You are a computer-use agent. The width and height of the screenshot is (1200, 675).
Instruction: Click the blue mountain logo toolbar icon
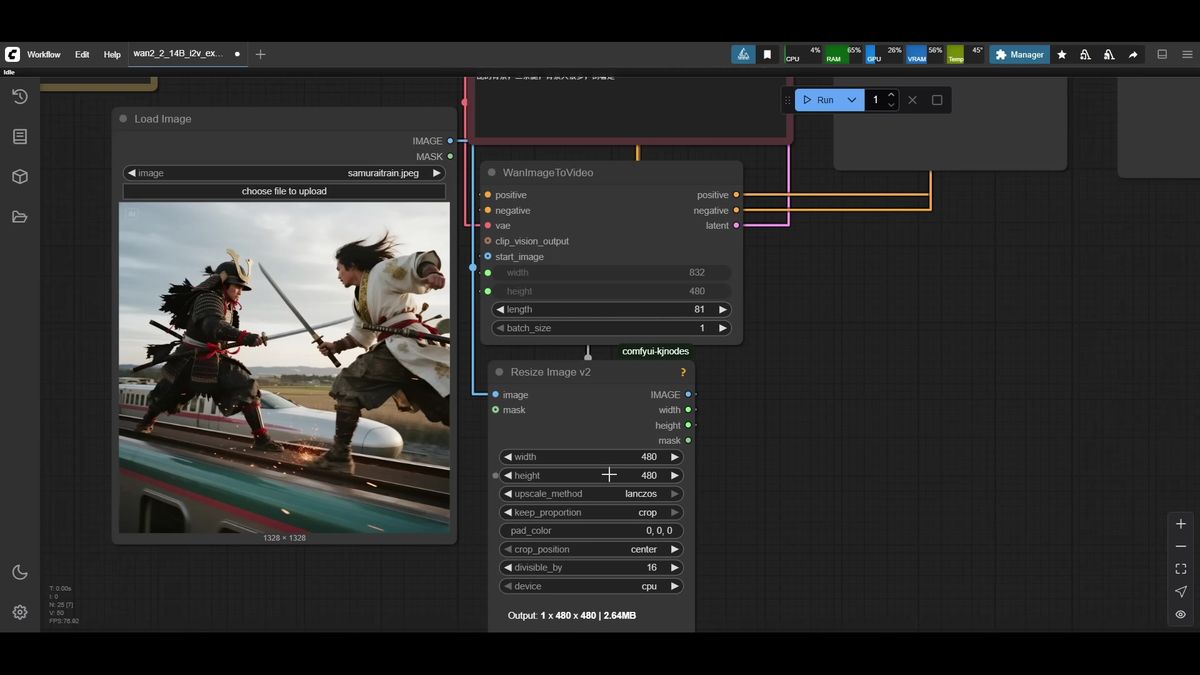click(743, 54)
